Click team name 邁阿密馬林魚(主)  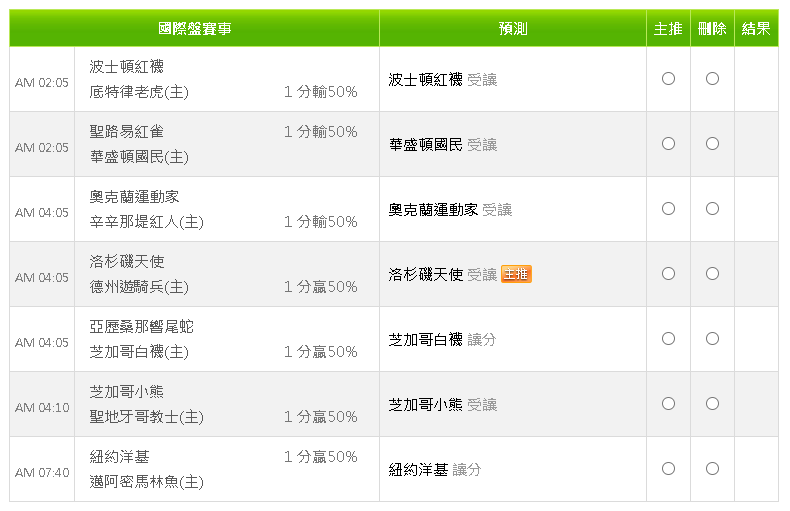tap(147, 482)
